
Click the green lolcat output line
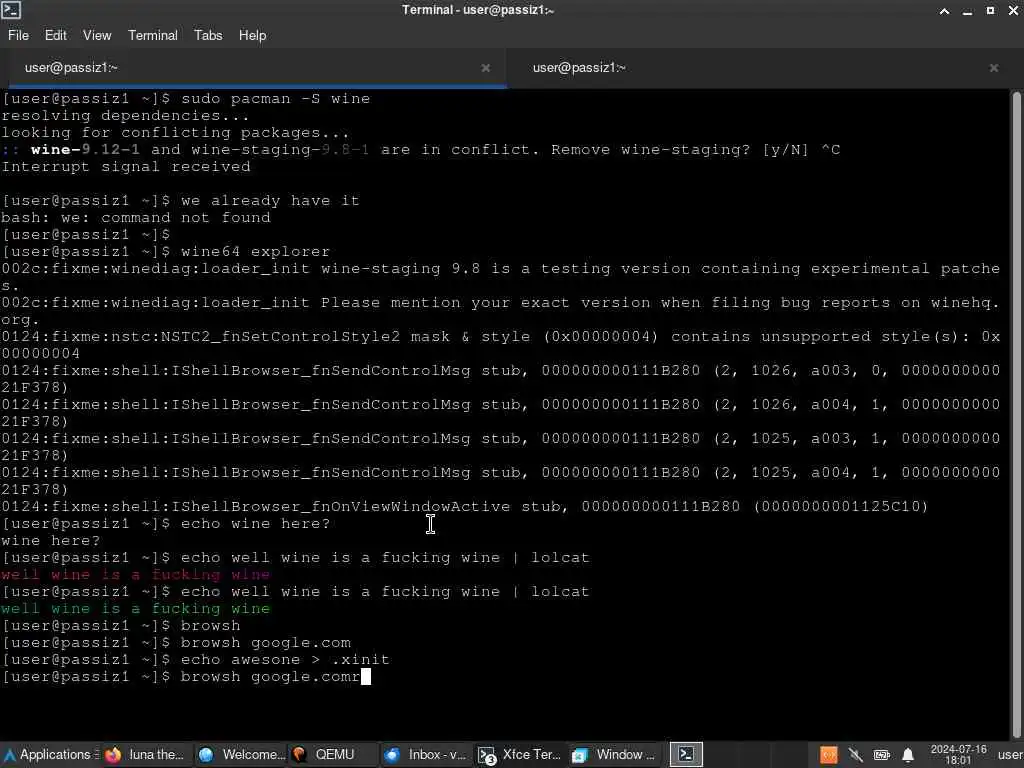136,609
